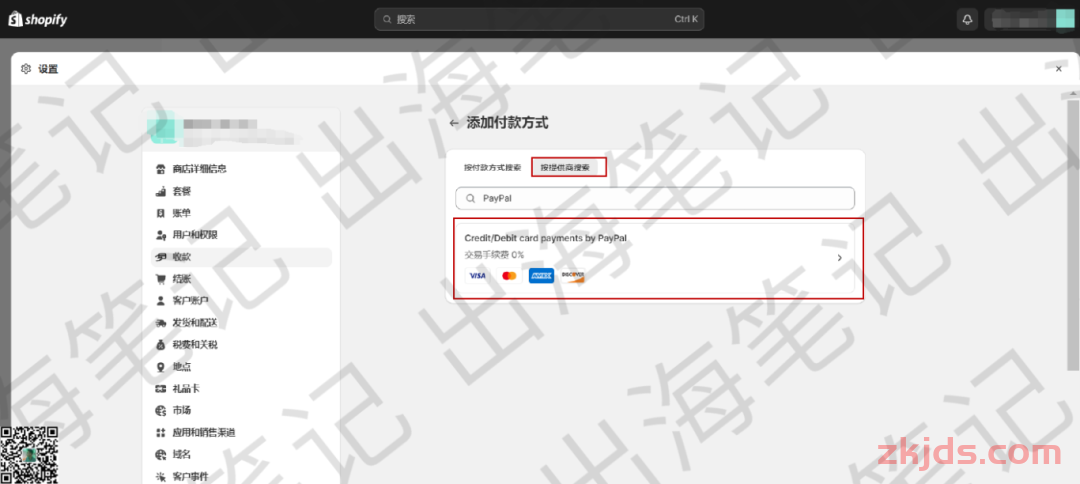Screen dimensions: 1080x484
Task: Click the American Express card icon
Action: (541, 275)
